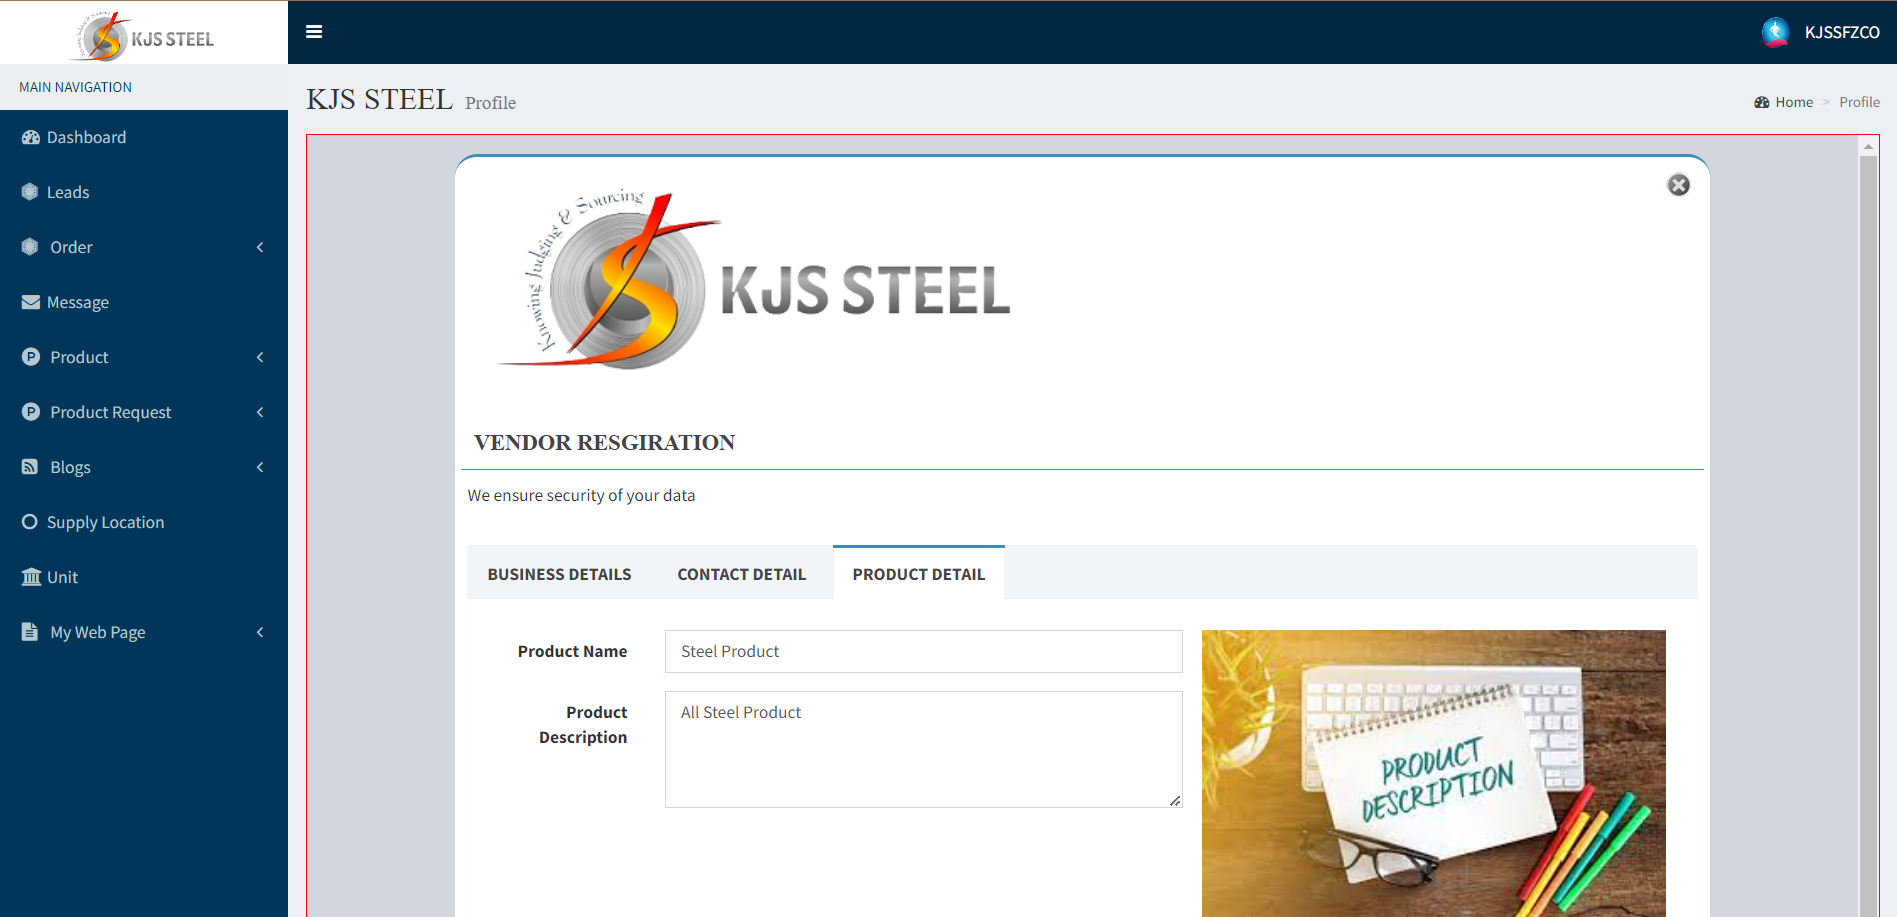This screenshot has width=1897, height=917.
Task: Expand the Order submenu chevron
Action: 260,247
